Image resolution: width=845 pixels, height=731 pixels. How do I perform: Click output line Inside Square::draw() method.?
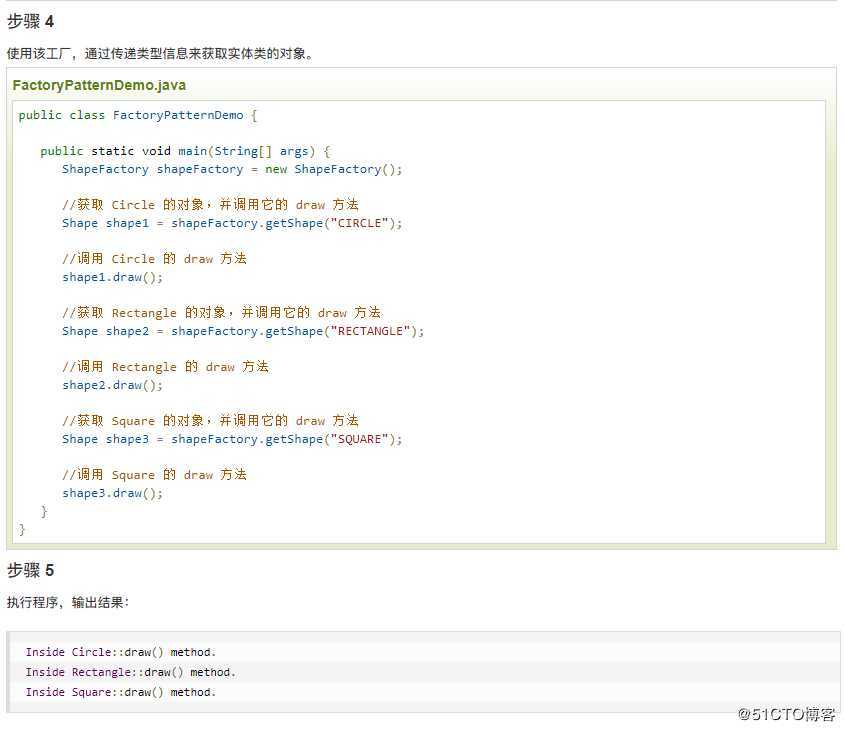tap(121, 692)
